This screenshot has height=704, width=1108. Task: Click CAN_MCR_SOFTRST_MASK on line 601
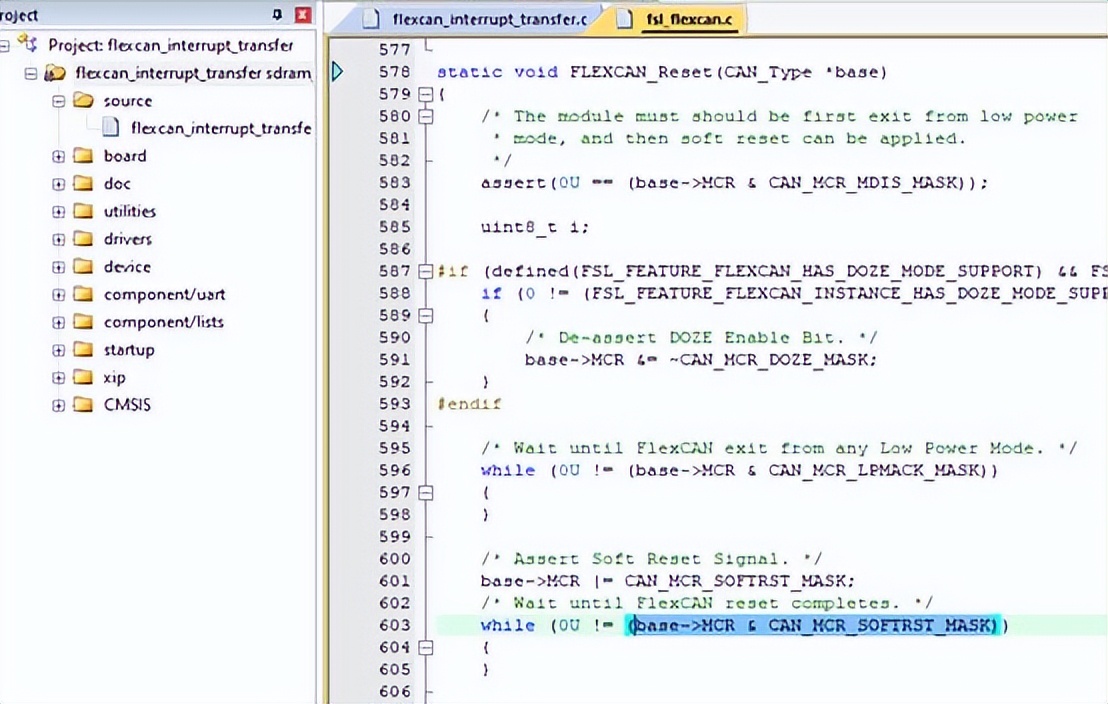coord(734,581)
